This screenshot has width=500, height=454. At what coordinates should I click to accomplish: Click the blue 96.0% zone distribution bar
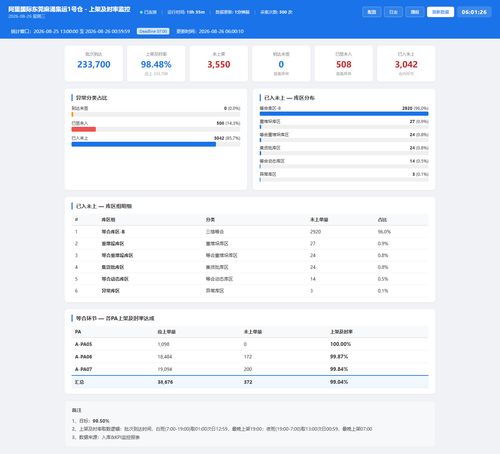(344, 114)
